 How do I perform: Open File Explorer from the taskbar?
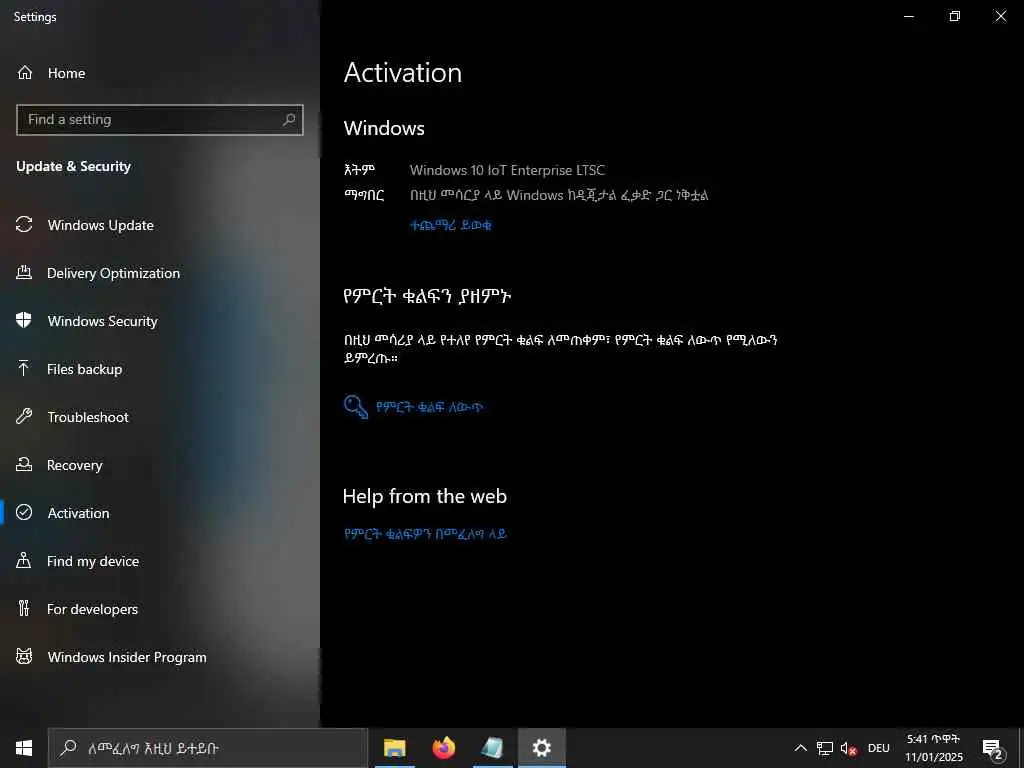[394, 748]
